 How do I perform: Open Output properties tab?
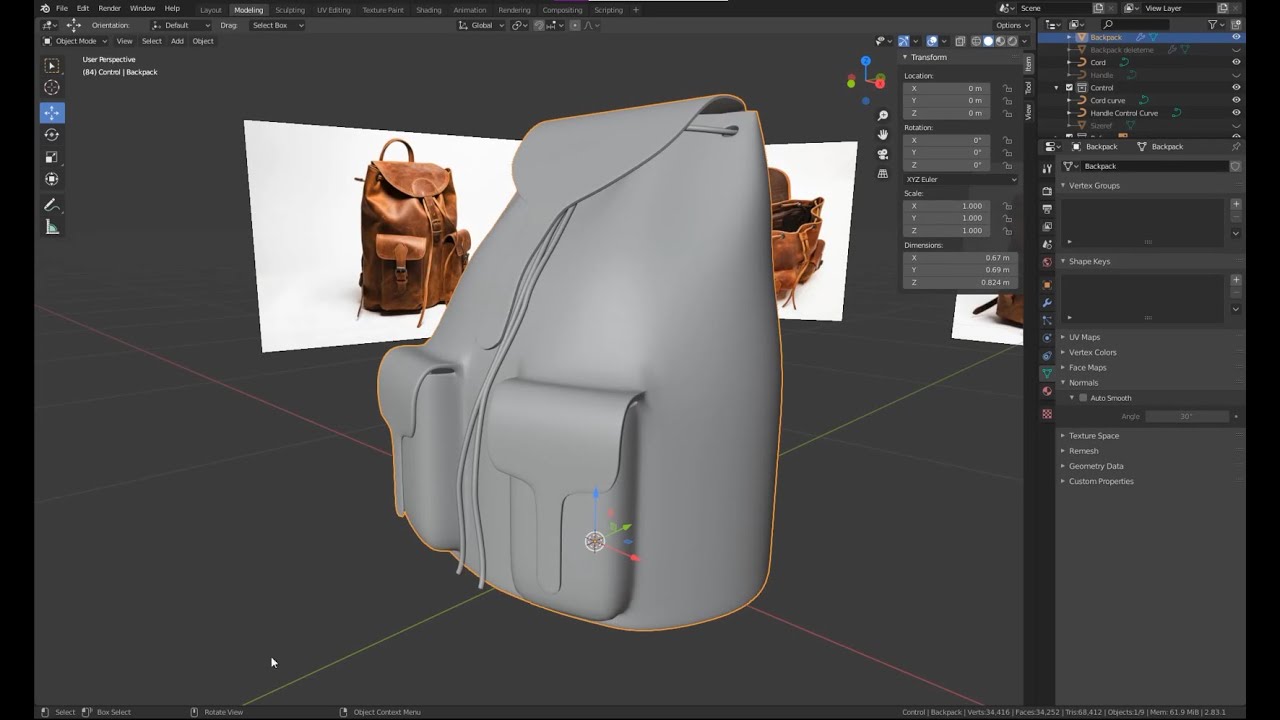(x=1047, y=209)
